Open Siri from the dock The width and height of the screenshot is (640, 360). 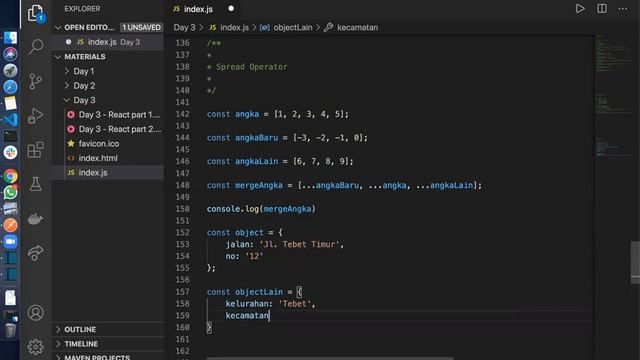(10, 54)
